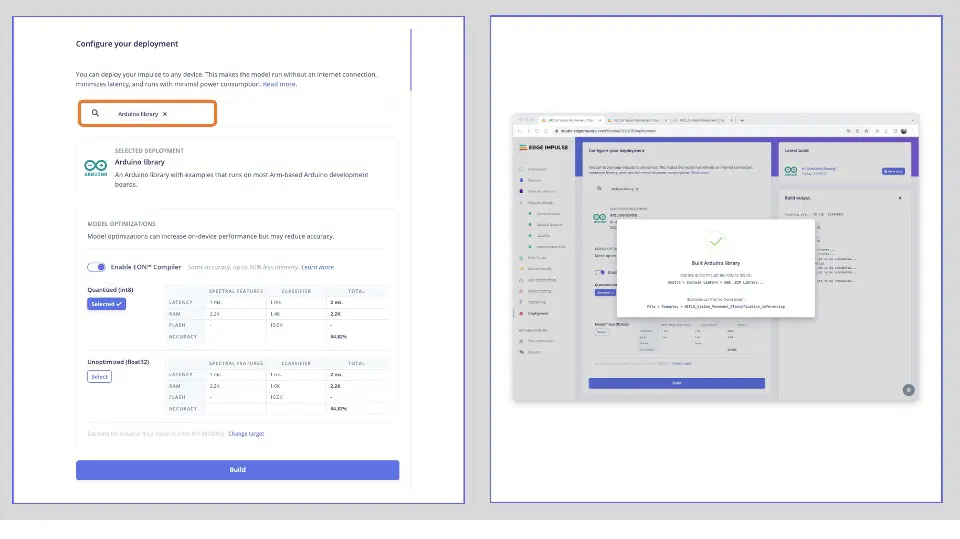Click the search magnifier icon in deployment search
960x539 pixels.
(x=96, y=114)
